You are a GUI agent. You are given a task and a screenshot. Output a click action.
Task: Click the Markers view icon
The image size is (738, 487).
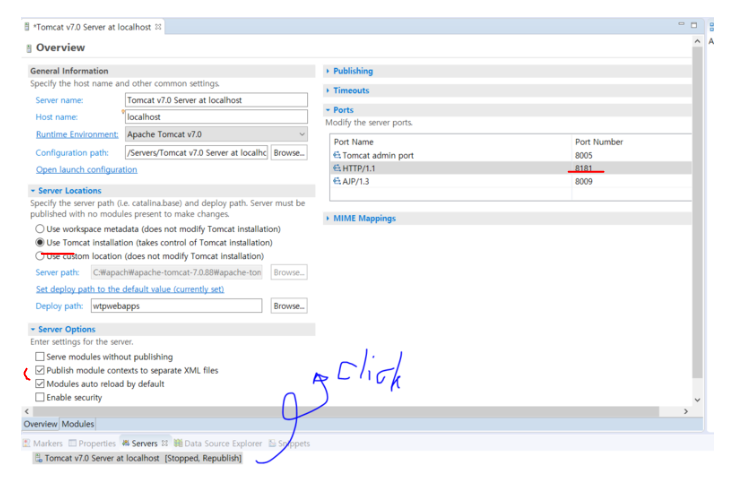[27, 443]
